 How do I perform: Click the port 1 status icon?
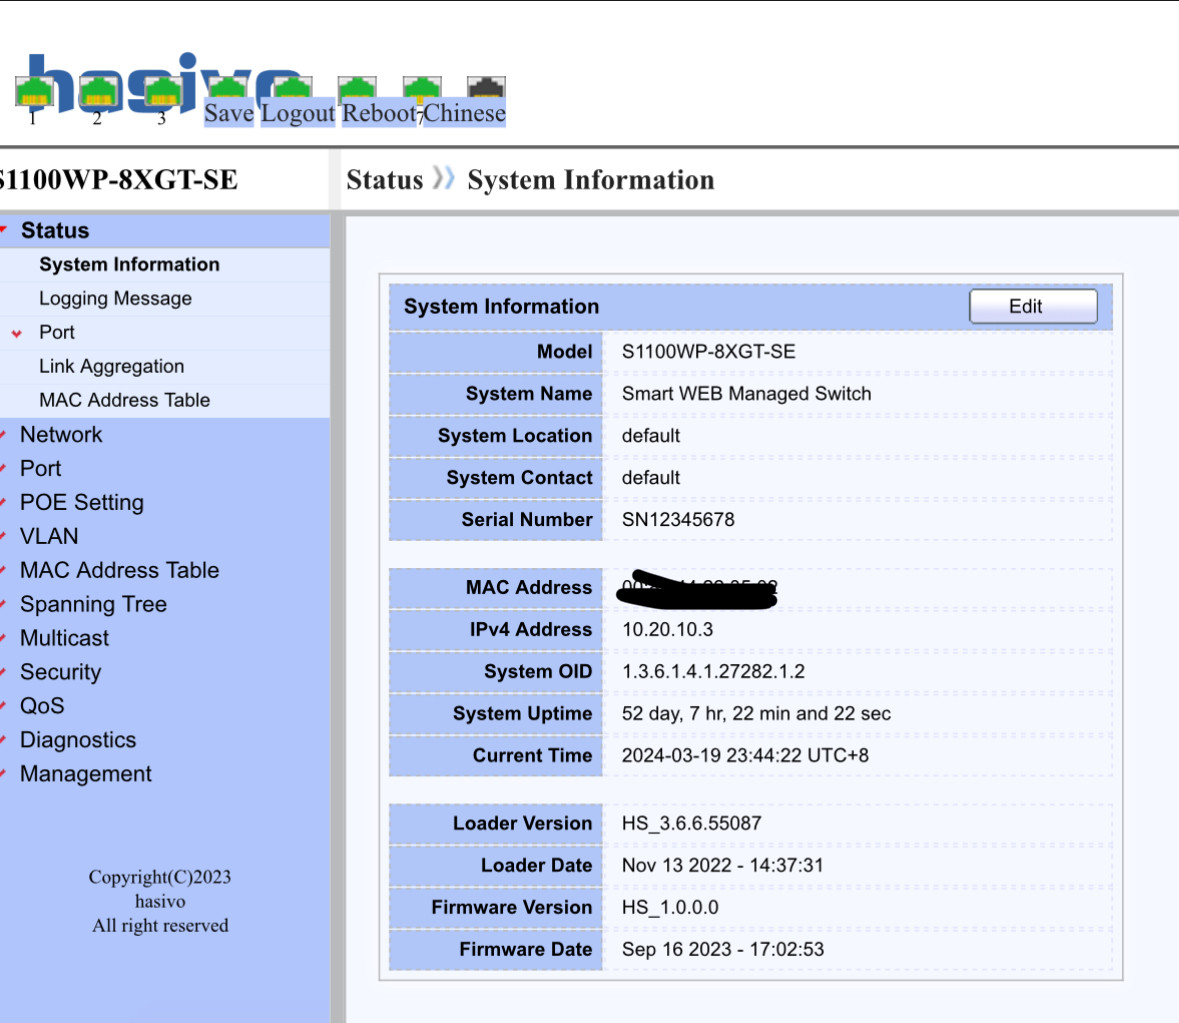[34, 91]
